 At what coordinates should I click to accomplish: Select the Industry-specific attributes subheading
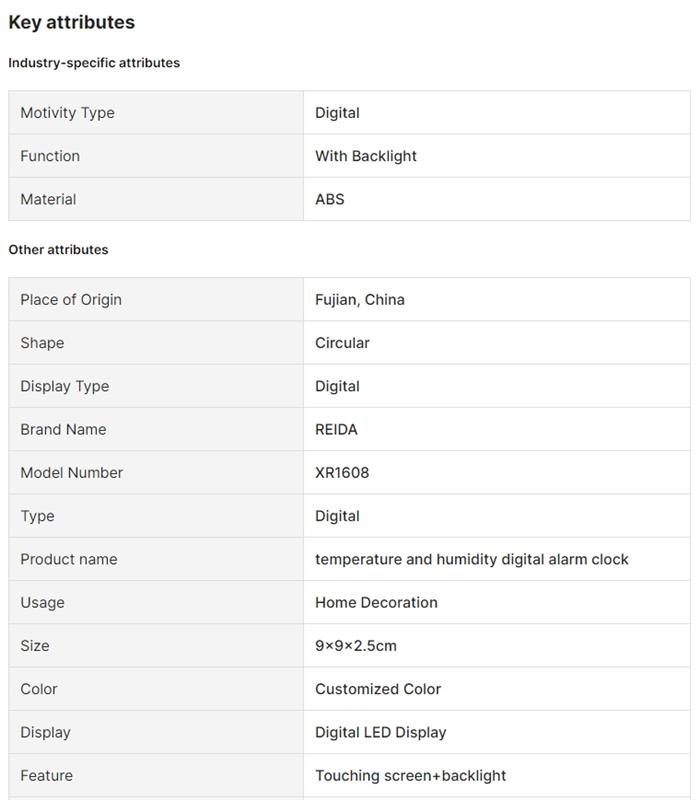[x=94, y=63]
